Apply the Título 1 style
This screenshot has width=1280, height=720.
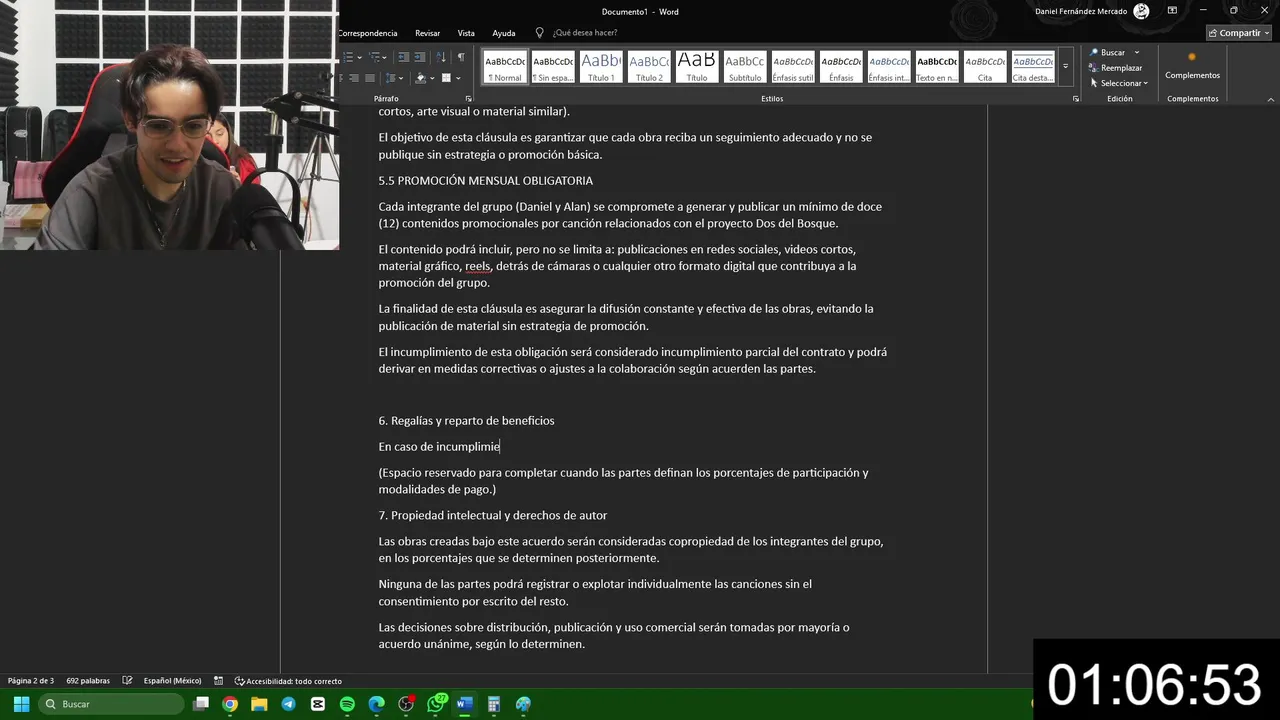click(x=601, y=67)
